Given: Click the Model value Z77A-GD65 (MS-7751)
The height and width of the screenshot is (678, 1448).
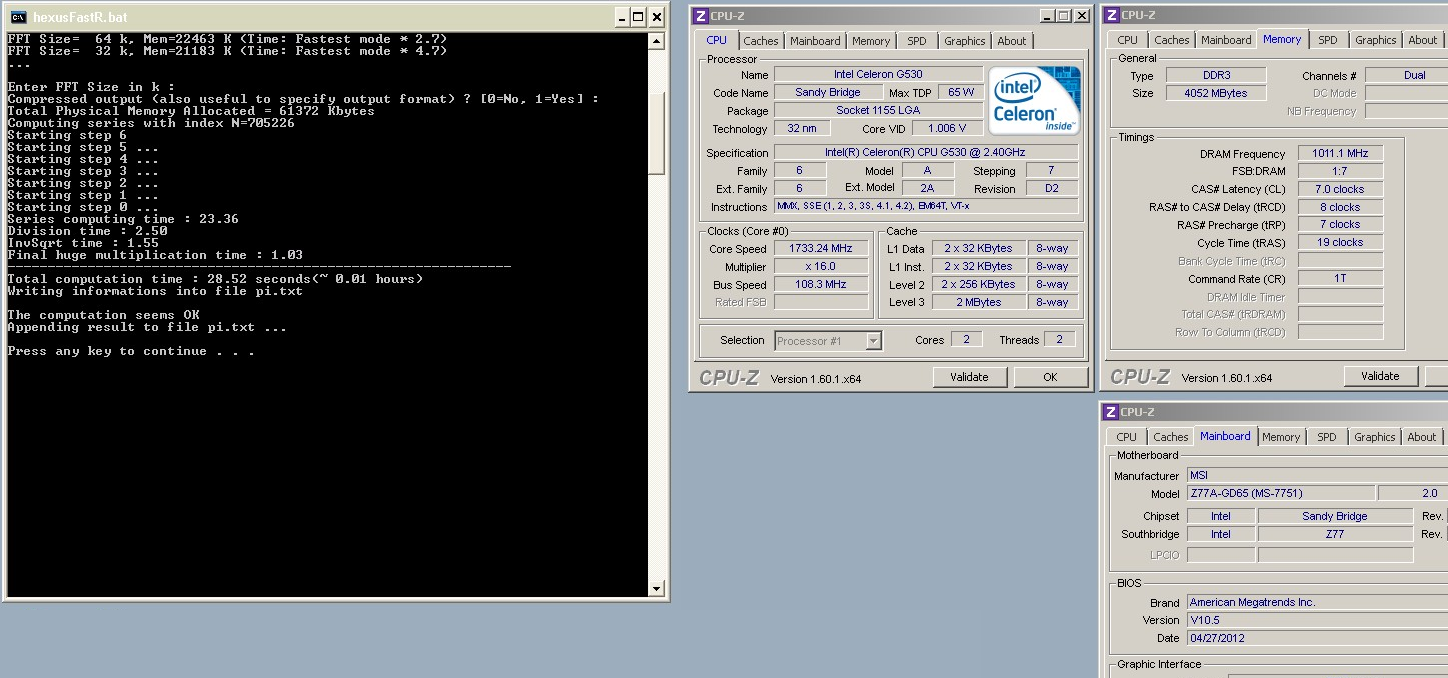Looking at the screenshot, I should tap(1280, 493).
